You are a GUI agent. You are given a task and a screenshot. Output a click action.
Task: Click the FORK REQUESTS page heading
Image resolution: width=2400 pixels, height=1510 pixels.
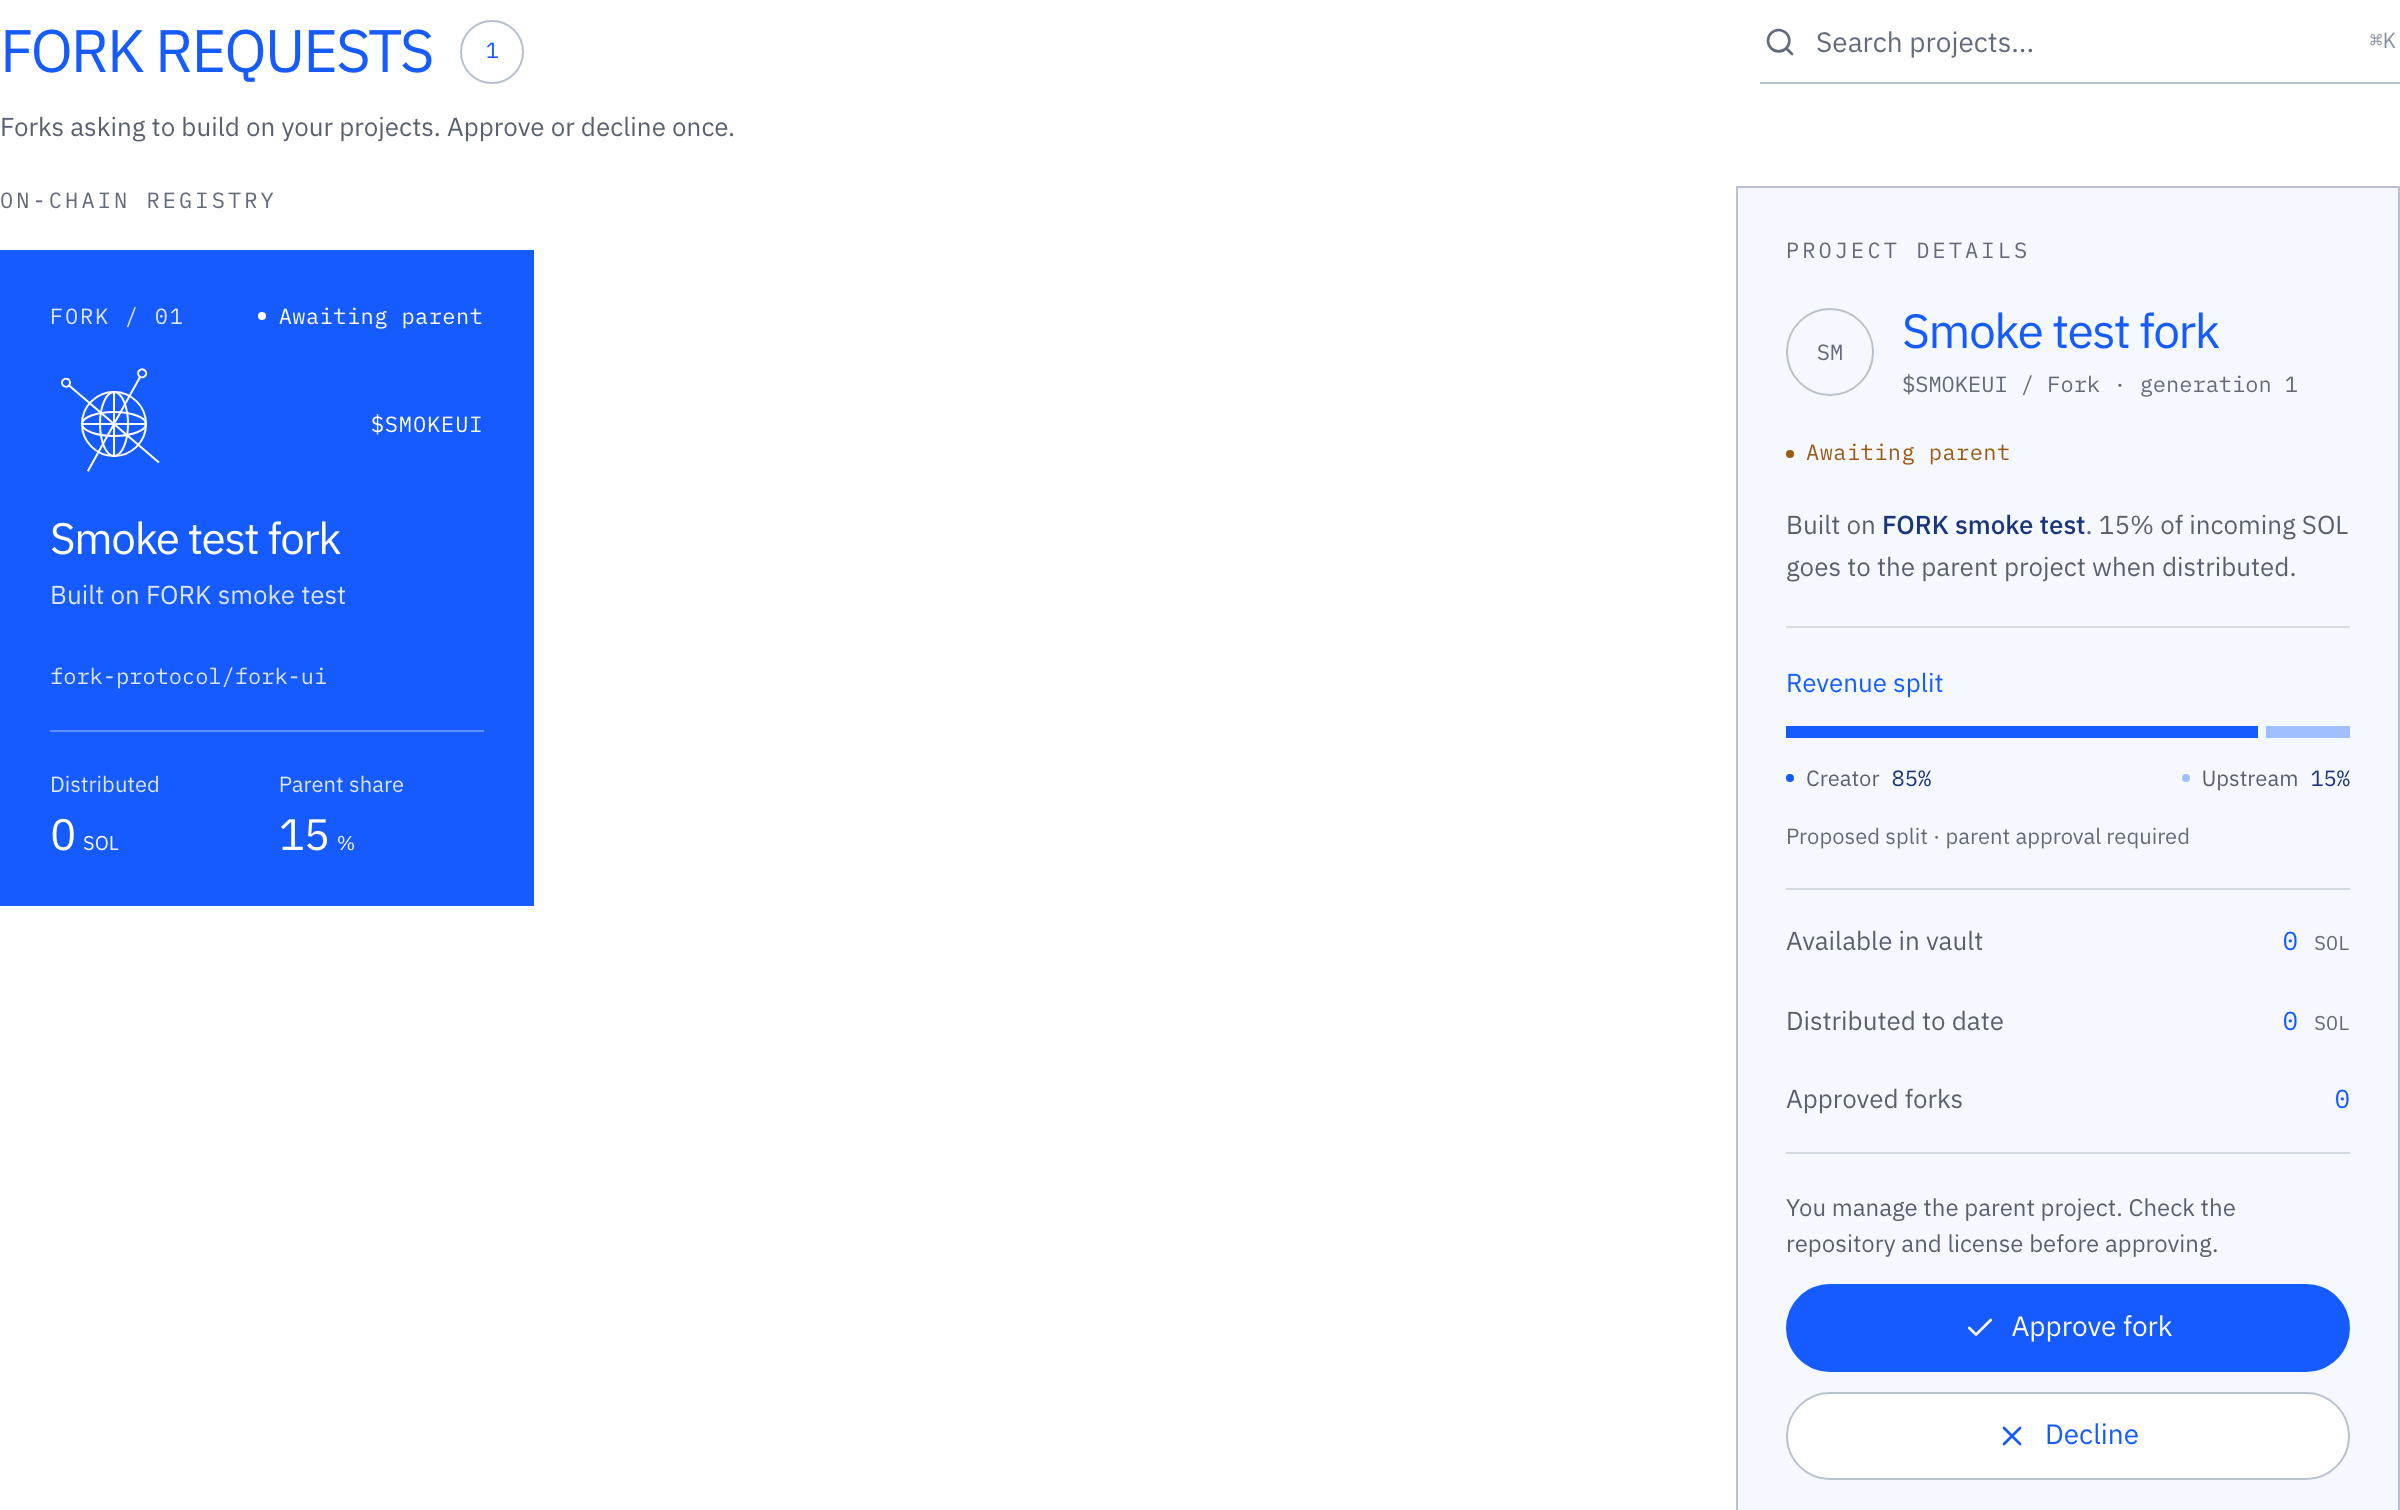point(217,52)
